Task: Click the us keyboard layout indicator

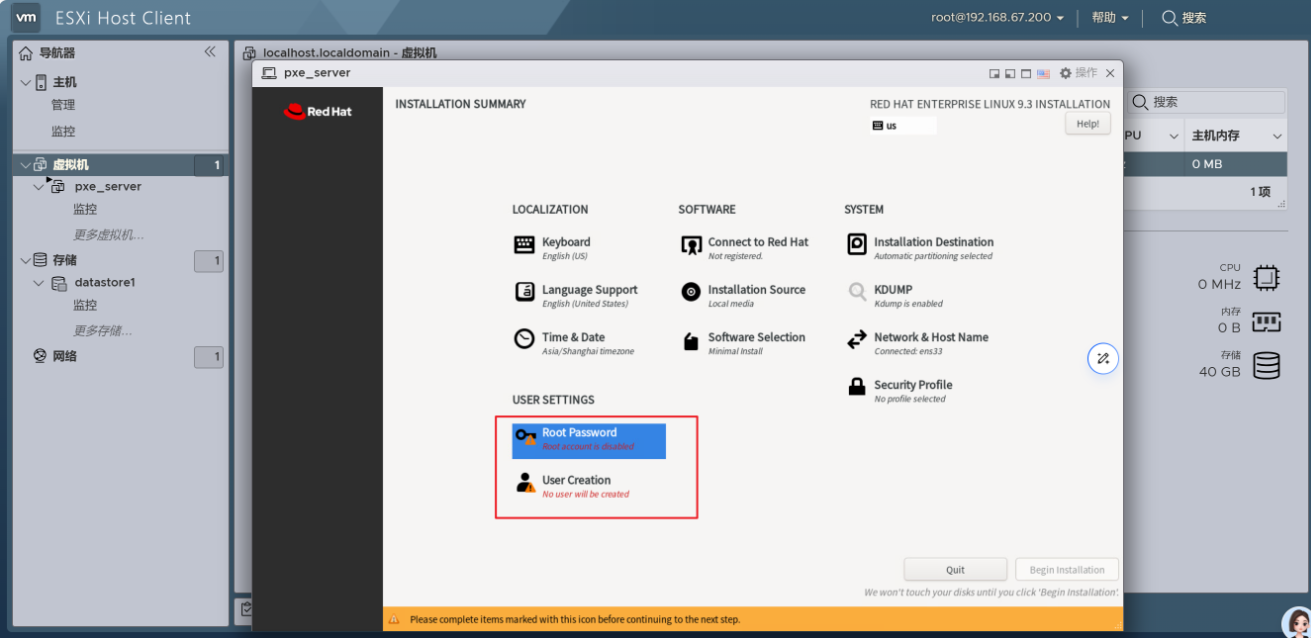Action: (x=904, y=126)
